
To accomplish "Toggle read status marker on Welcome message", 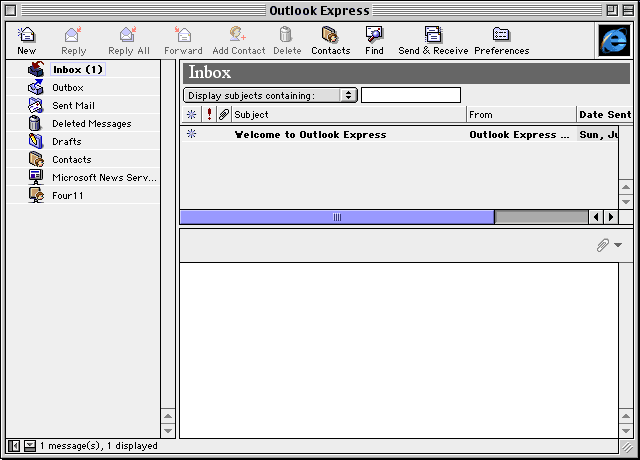I will 191,134.
